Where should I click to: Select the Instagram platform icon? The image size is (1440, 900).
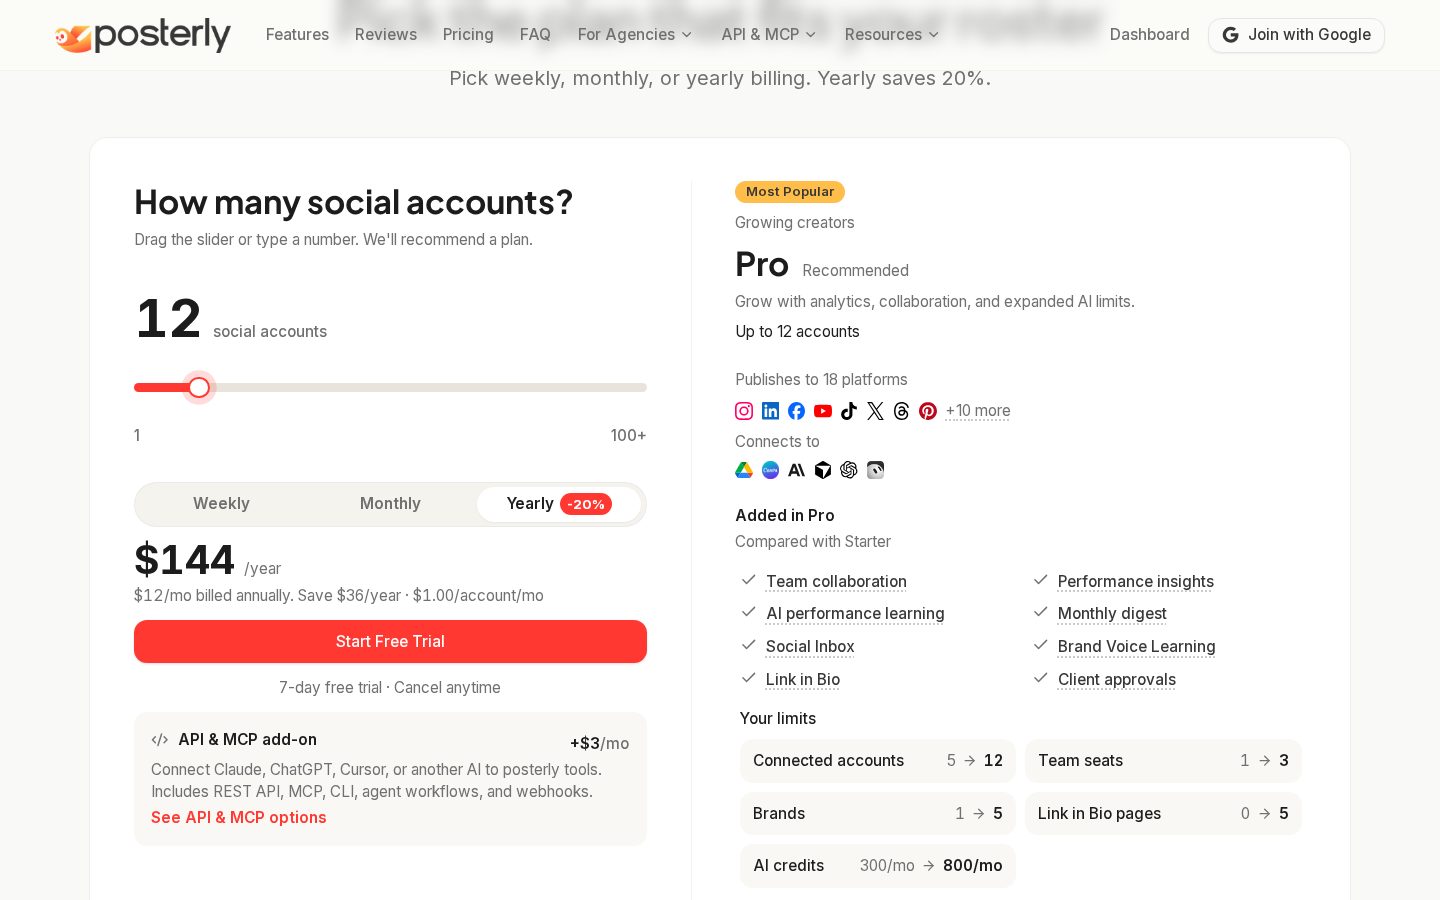point(744,411)
